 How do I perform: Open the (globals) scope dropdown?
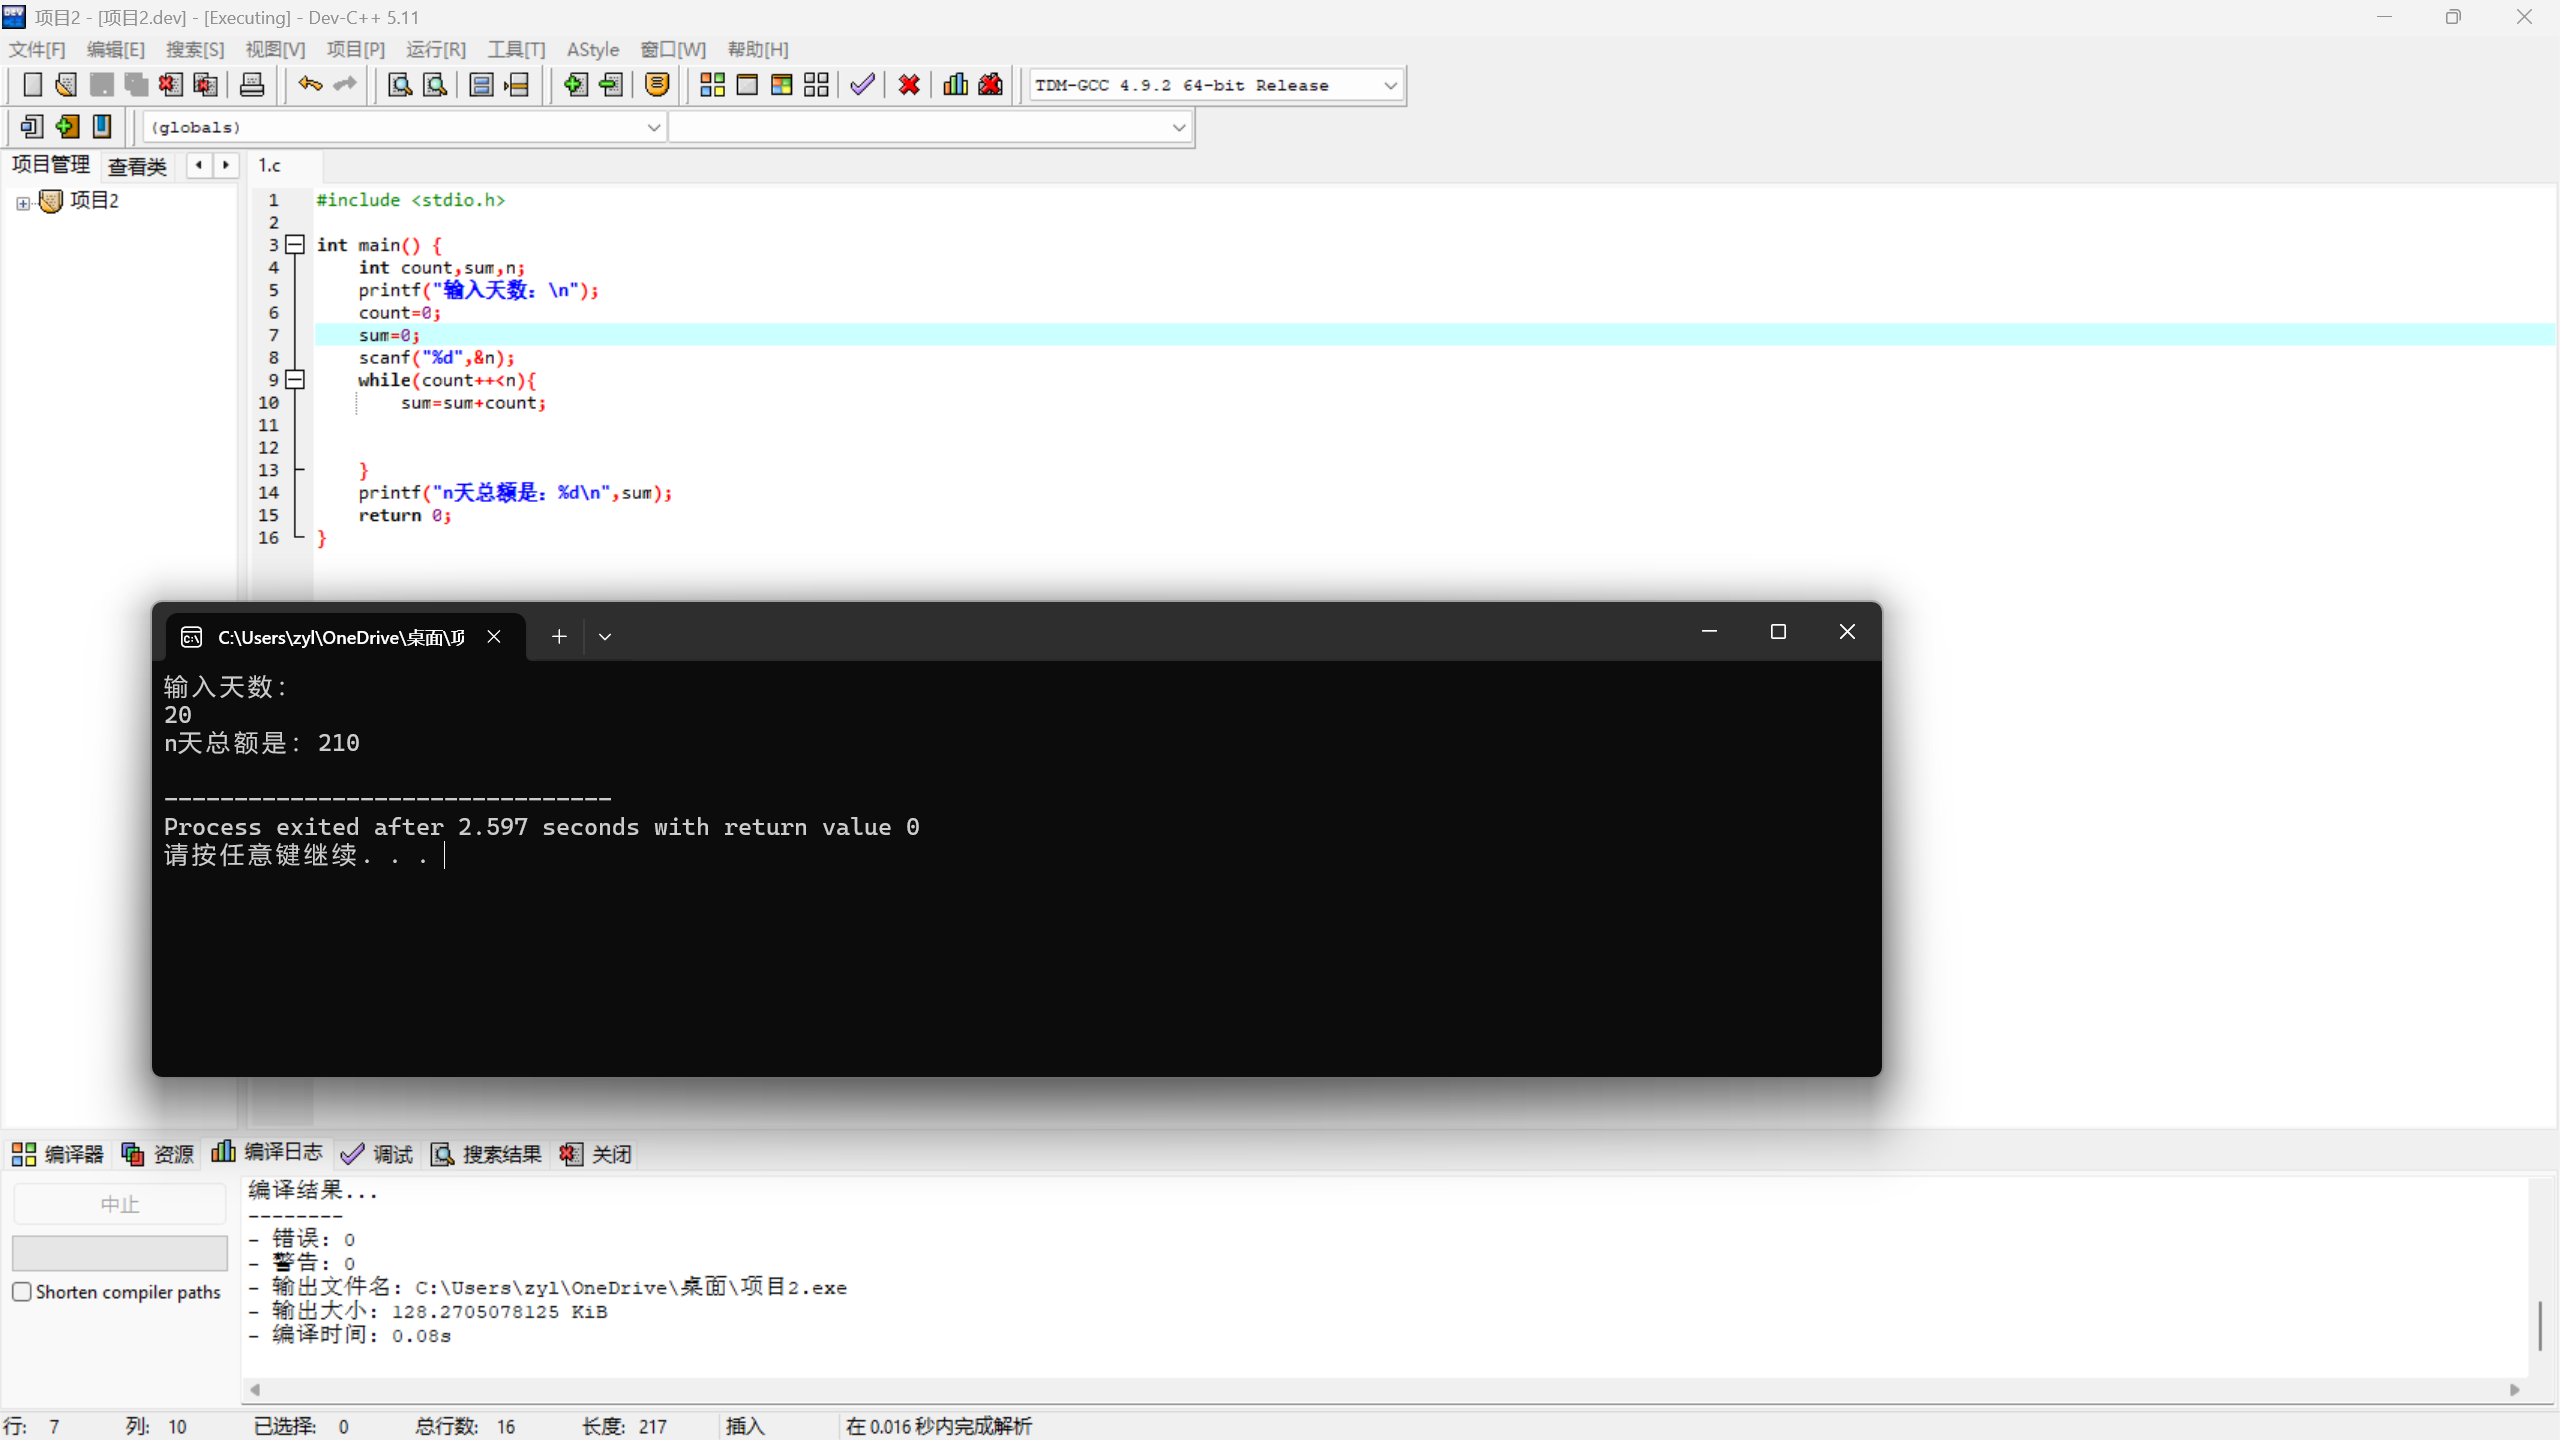(653, 127)
